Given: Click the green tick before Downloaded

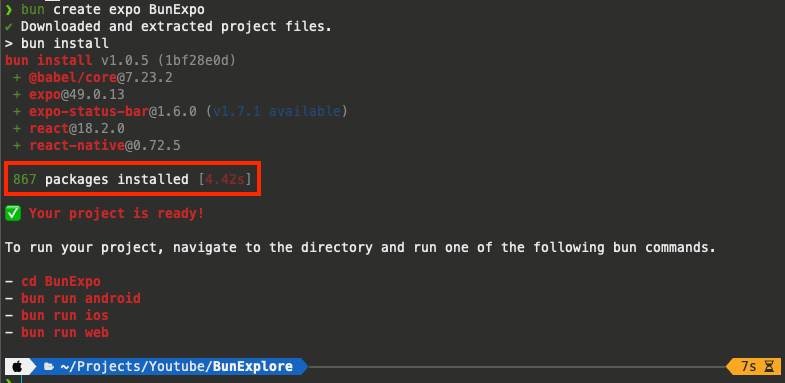Looking at the screenshot, I should 9,27.
